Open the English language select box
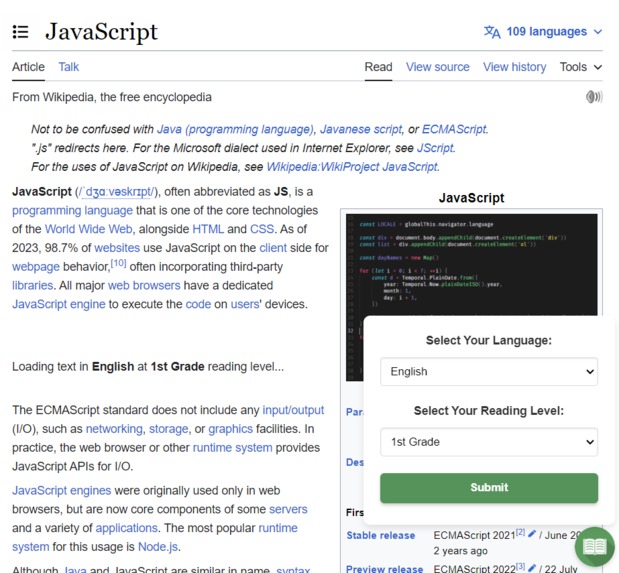 pos(489,372)
